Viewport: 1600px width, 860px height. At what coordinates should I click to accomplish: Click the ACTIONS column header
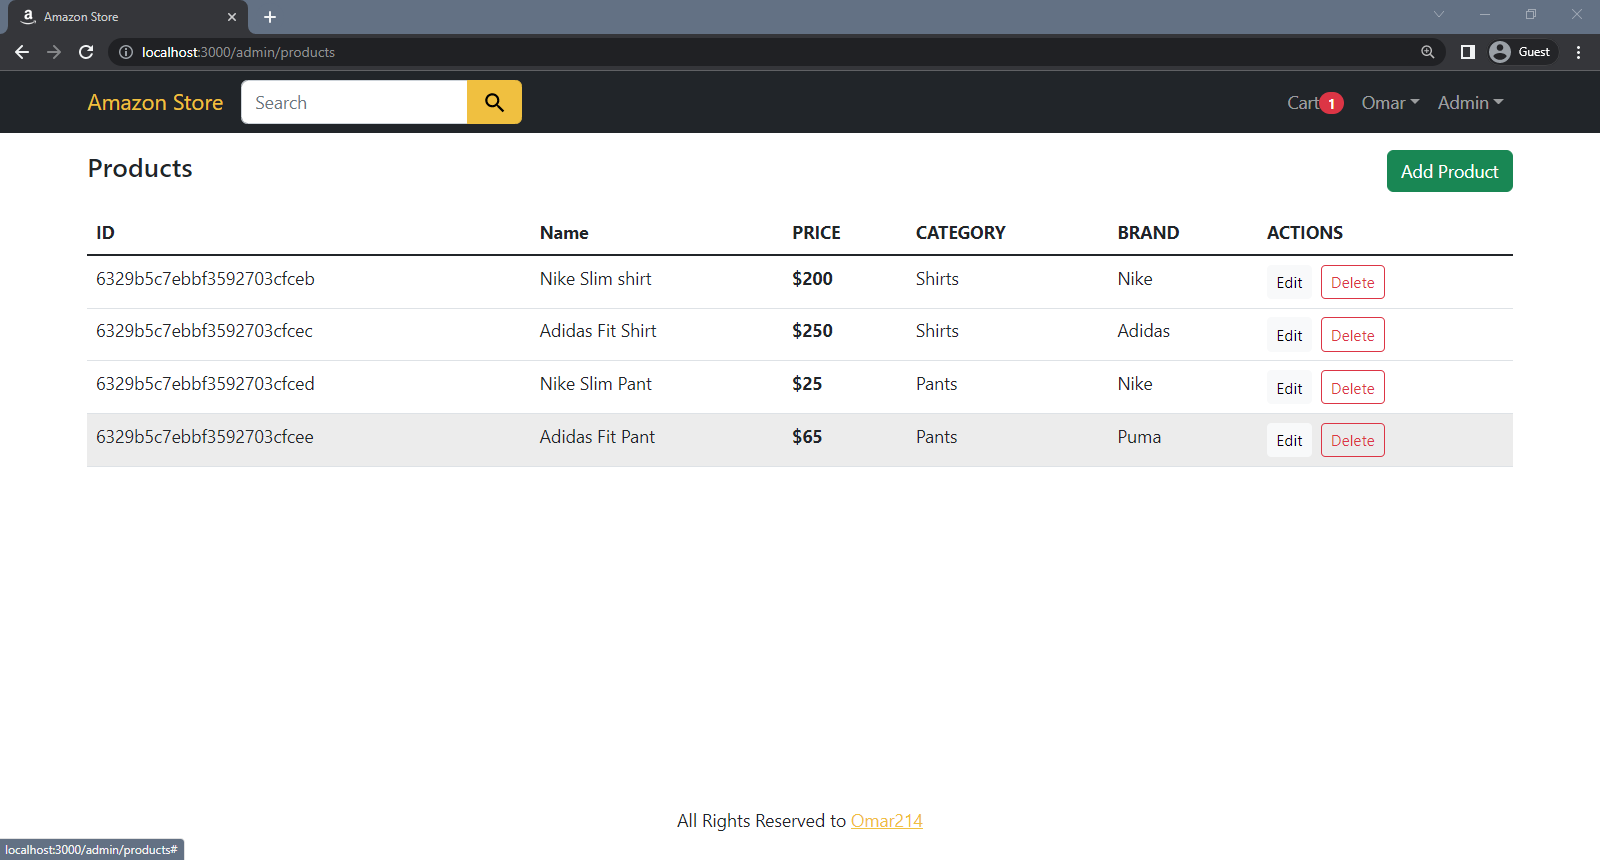pyautogui.click(x=1304, y=233)
